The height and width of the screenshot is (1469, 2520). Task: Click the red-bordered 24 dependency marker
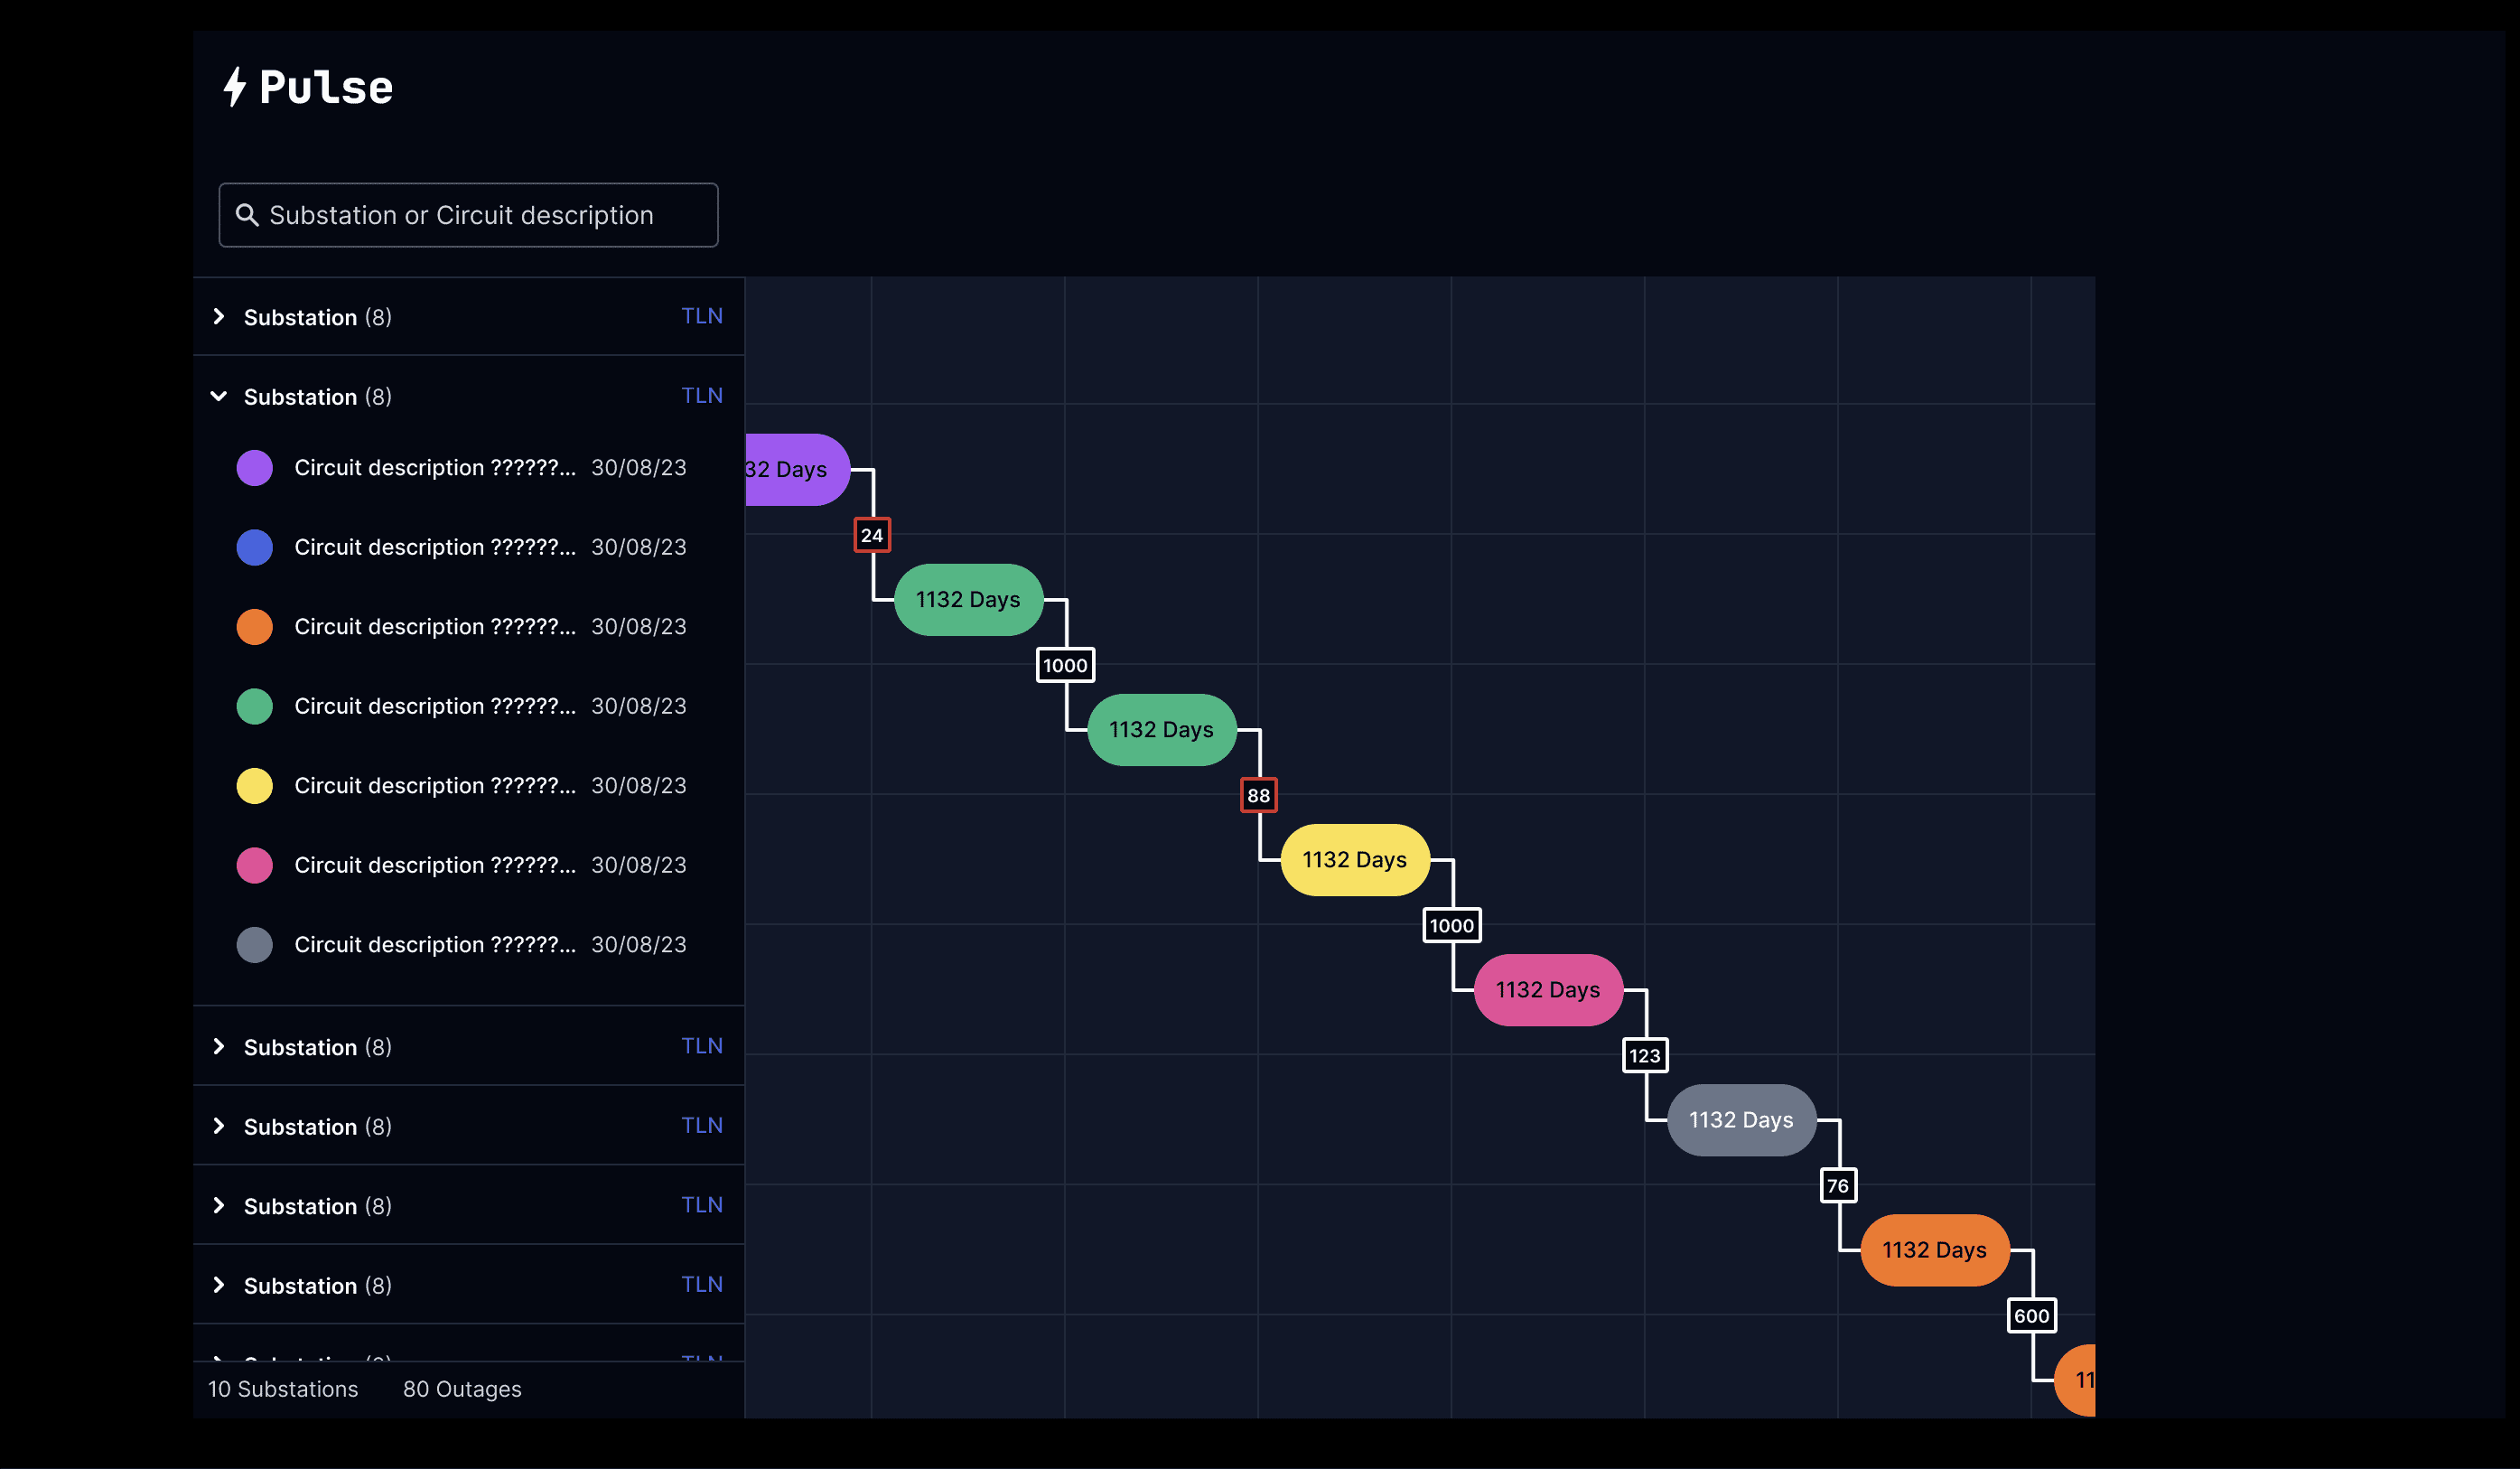(x=872, y=535)
